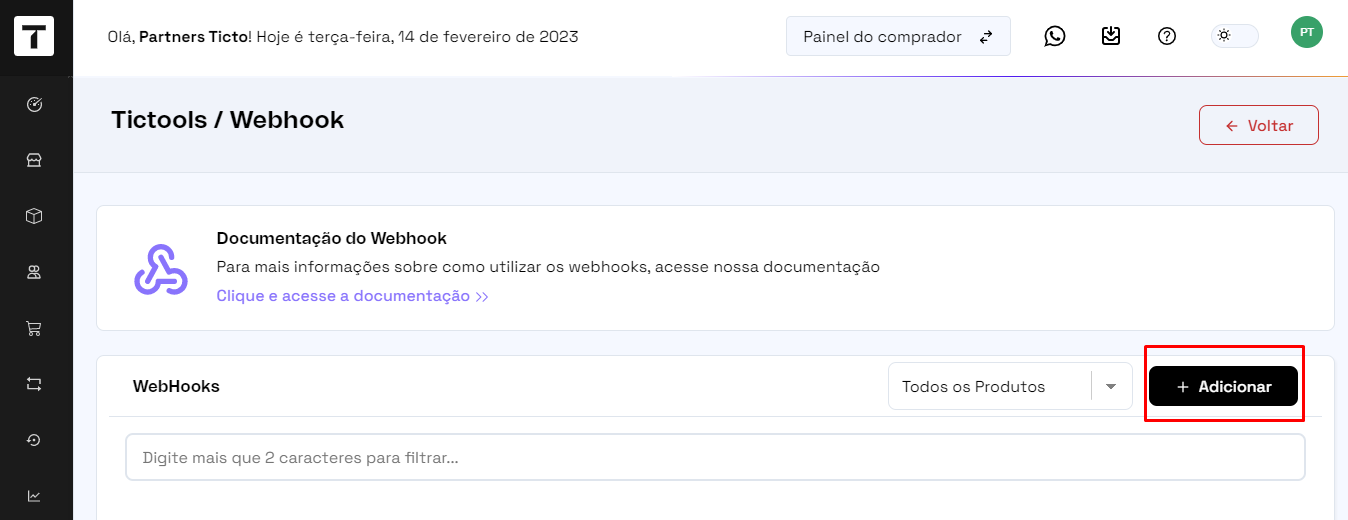Open the help question mark icon
Image resolution: width=1348 pixels, height=520 pixels.
click(1167, 36)
